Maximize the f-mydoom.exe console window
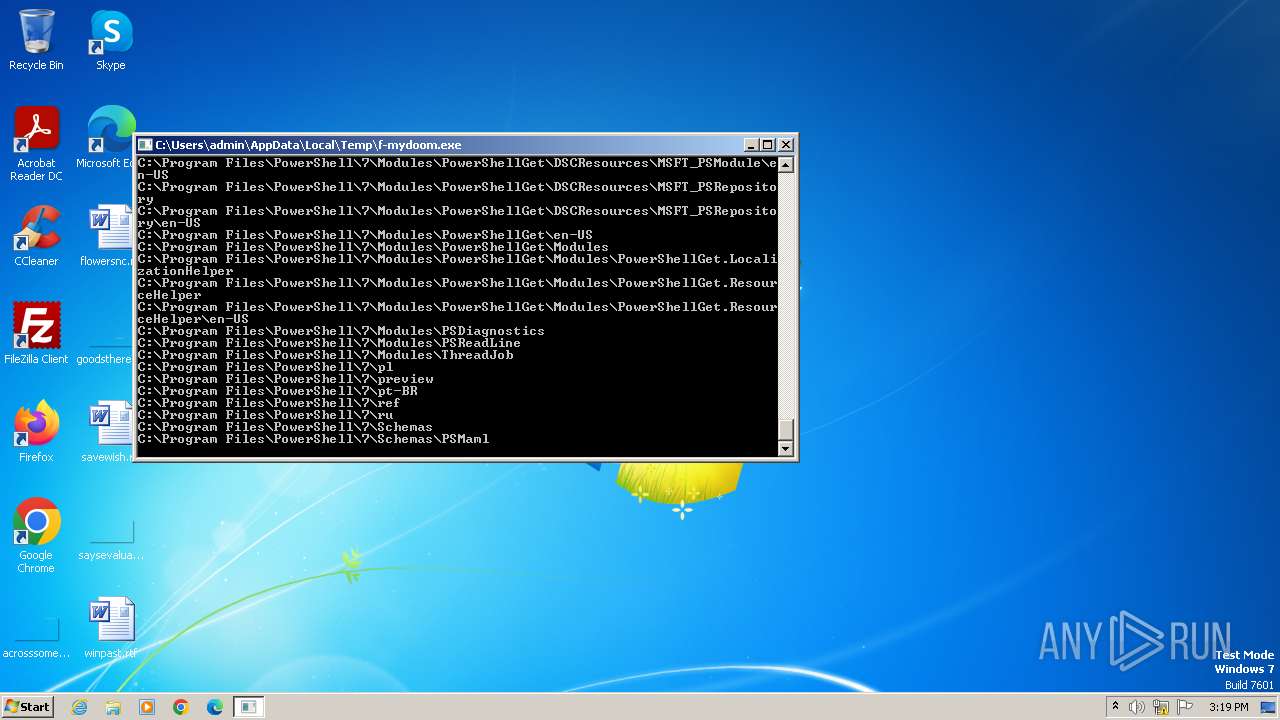The height and width of the screenshot is (720, 1280). tap(768, 145)
